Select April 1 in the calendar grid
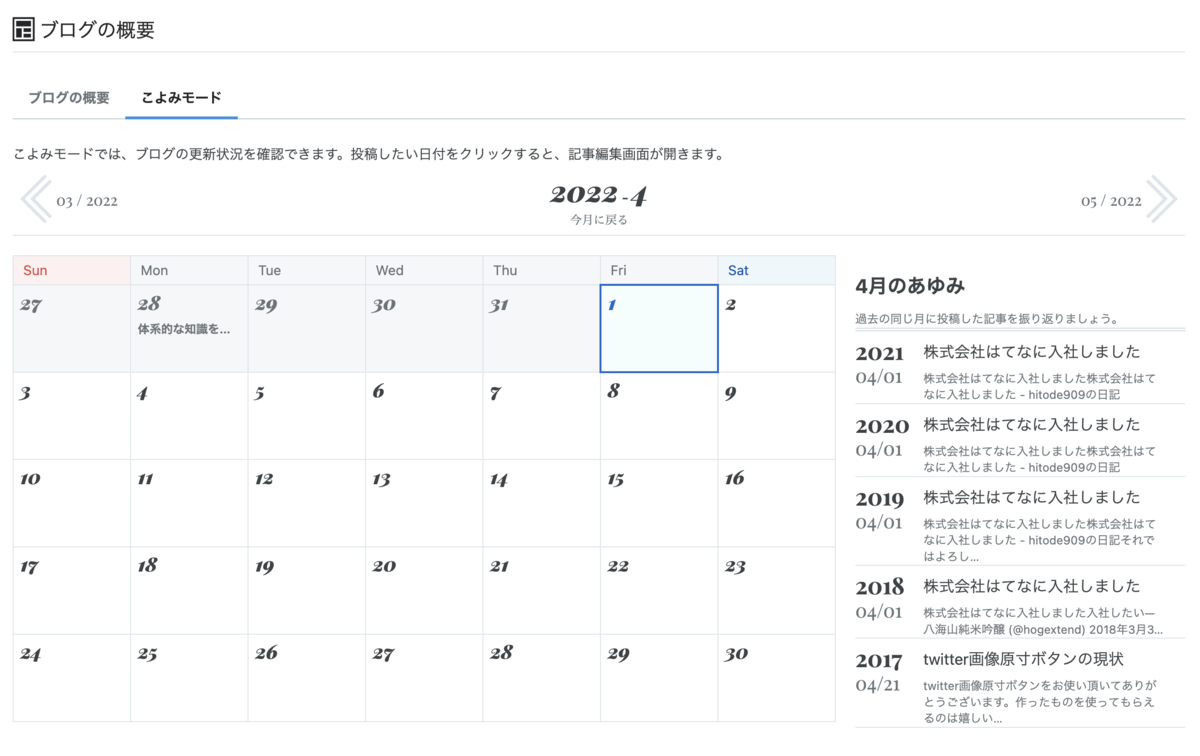Image resolution: width=1200 pixels, height=756 pixels. tap(658, 328)
